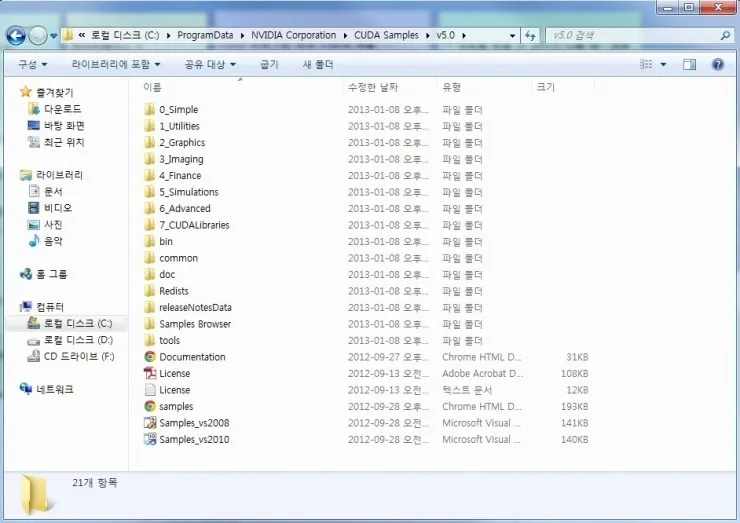
Task: Open the recent locations dropdown arrow
Action: pyautogui.click(x=53, y=36)
